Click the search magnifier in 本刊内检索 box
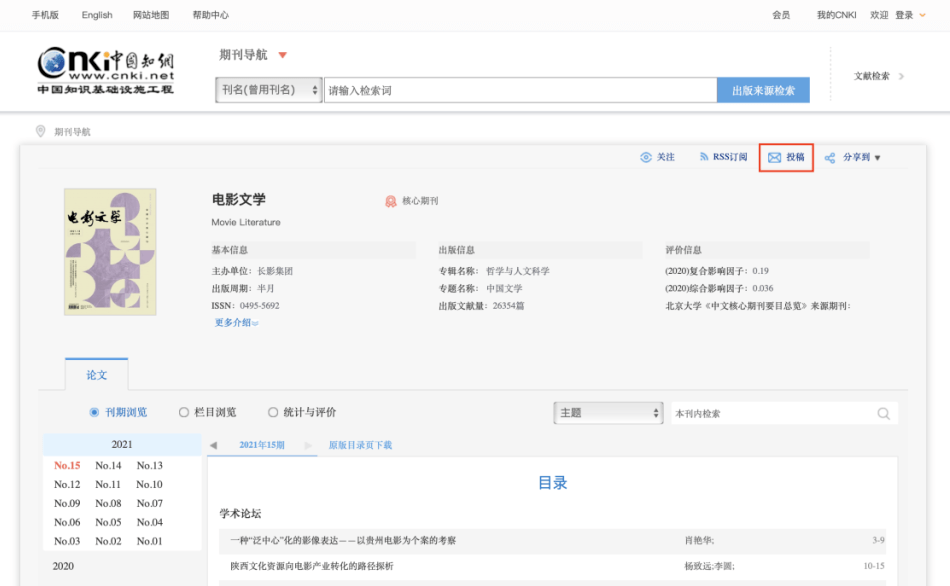This screenshot has width=950, height=586. coord(883,413)
